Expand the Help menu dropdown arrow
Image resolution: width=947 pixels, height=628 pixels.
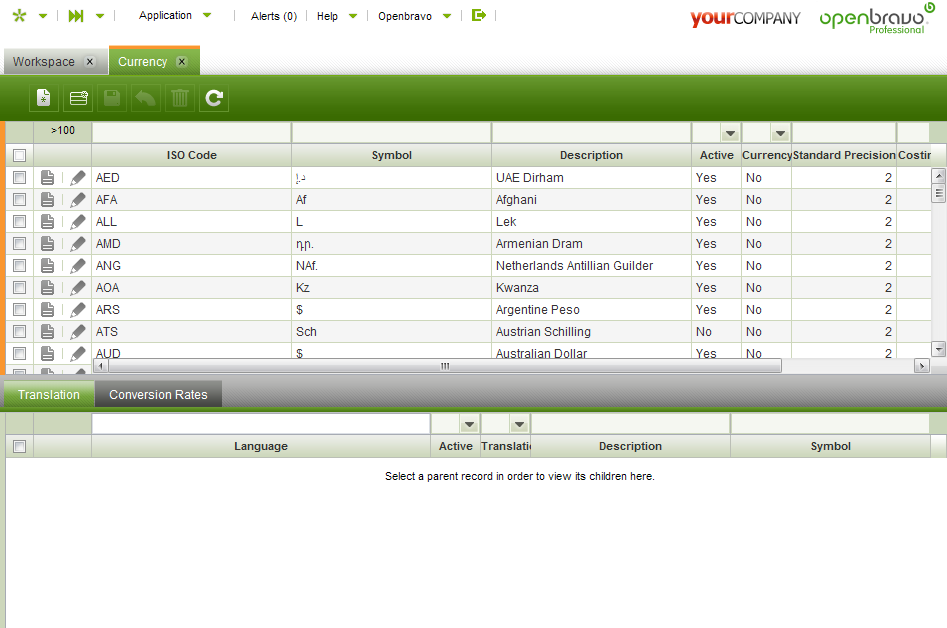click(x=353, y=16)
